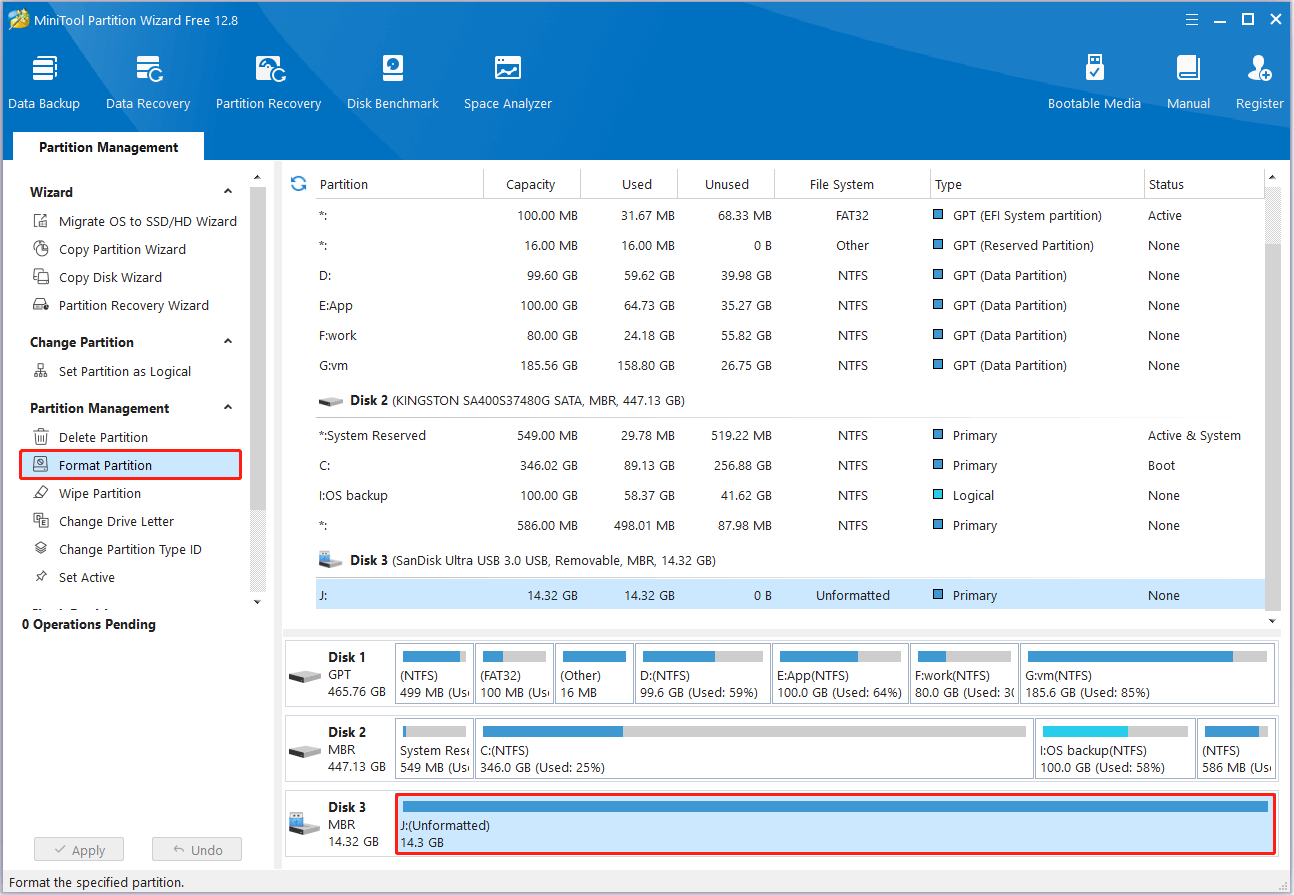Select C:(NTFS) block in the disk map
This screenshot has height=895, width=1294.
754,748
